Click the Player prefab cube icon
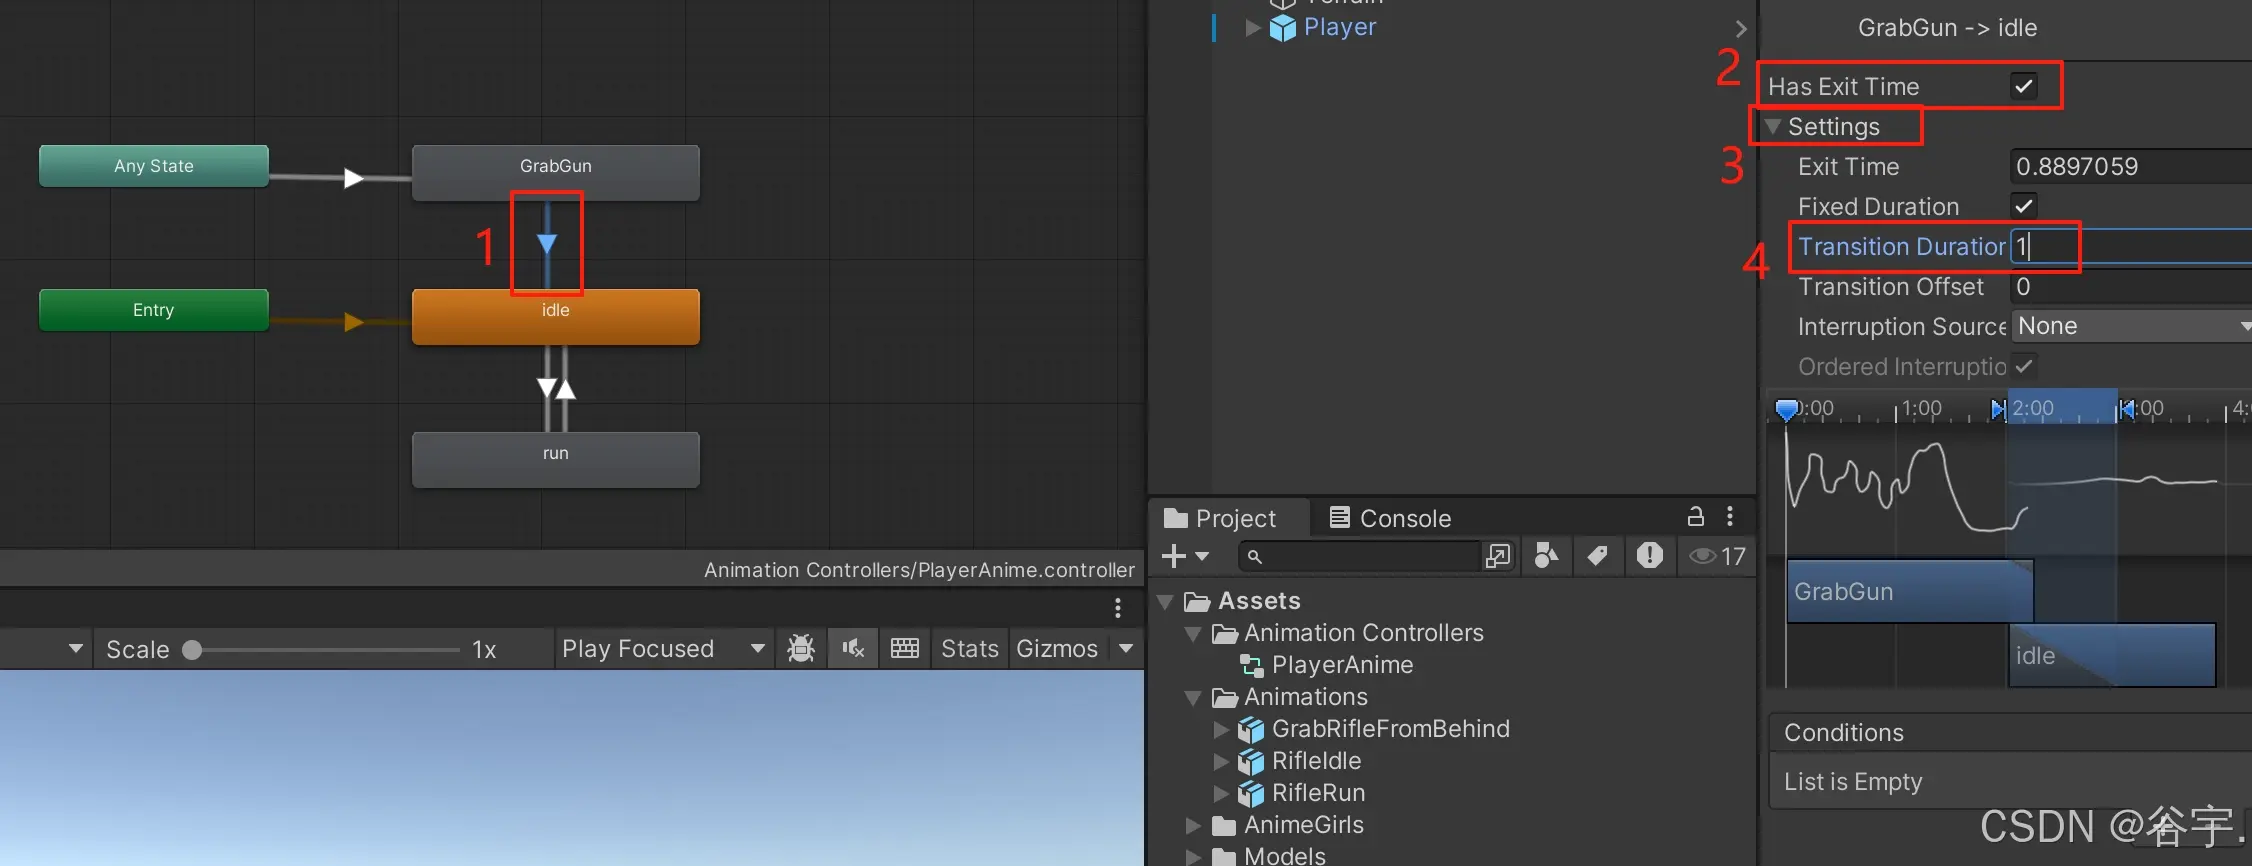 (x=1283, y=28)
